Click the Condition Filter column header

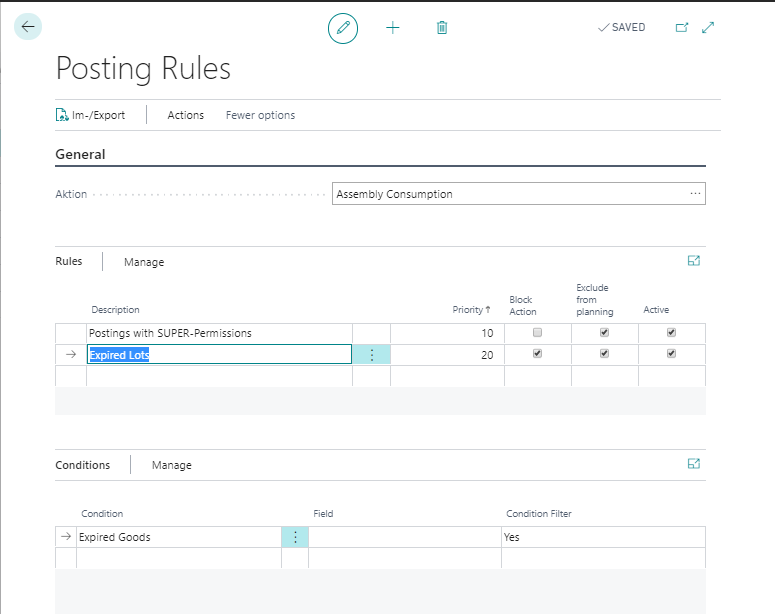click(x=539, y=514)
